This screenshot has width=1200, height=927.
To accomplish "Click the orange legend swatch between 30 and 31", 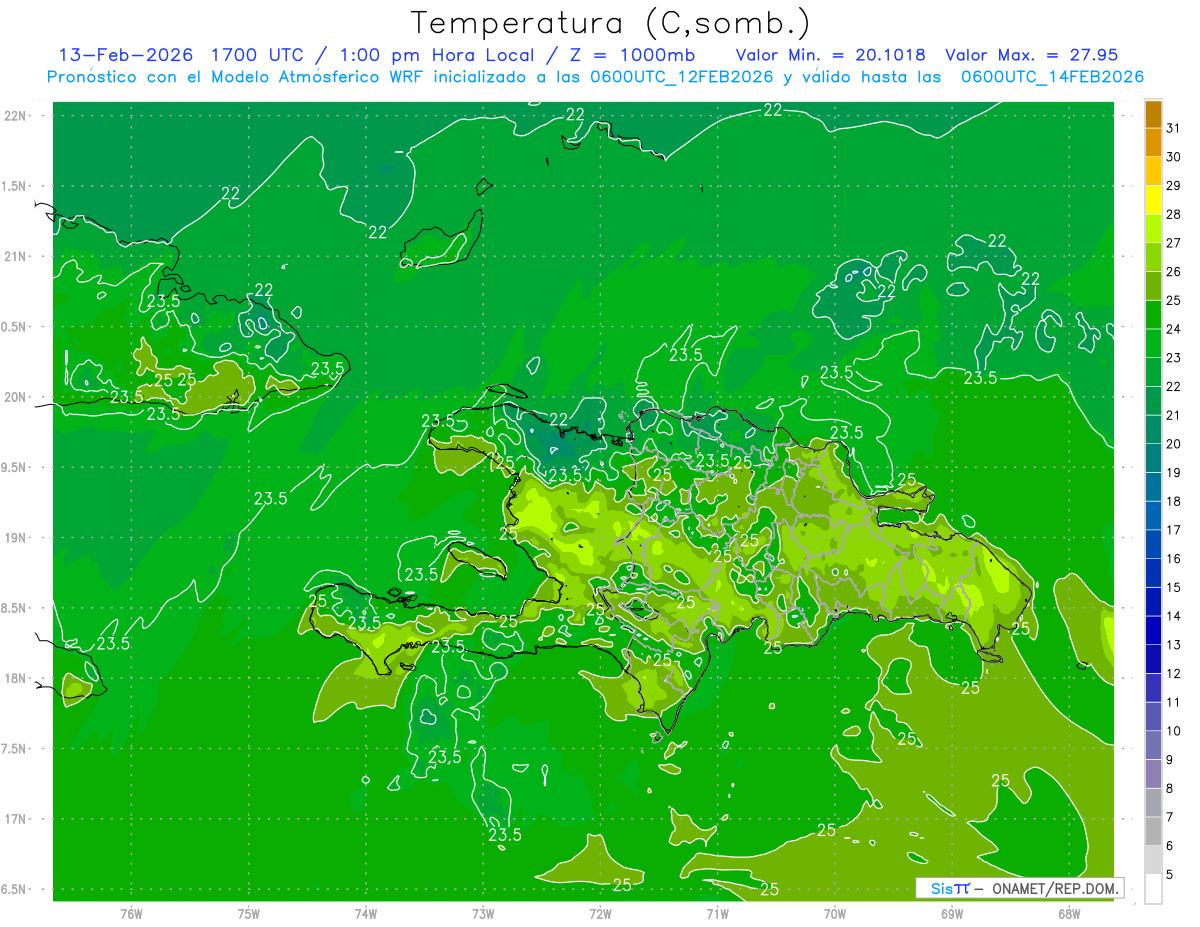I will tap(1153, 143).
